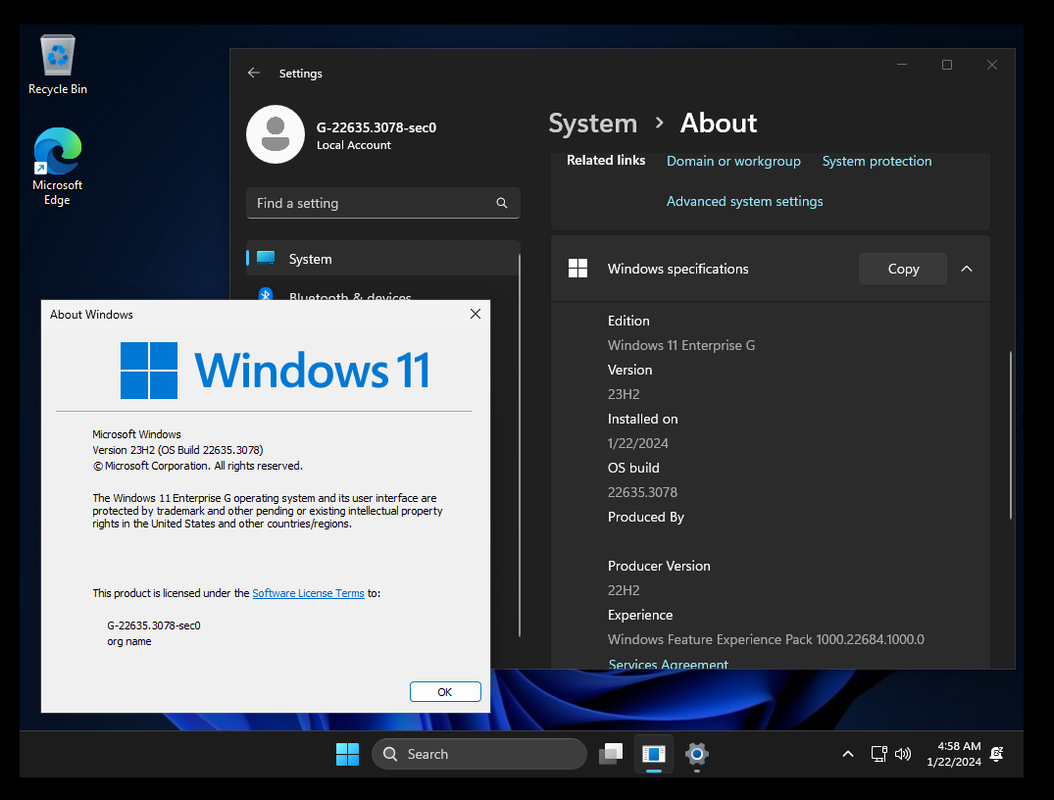The width and height of the screenshot is (1054, 800).
Task: Minimize the Settings window
Action: point(902,65)
